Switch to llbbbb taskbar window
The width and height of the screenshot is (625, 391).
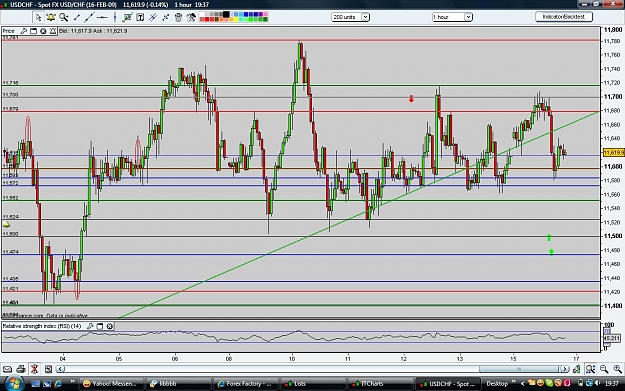pos(178,384)
